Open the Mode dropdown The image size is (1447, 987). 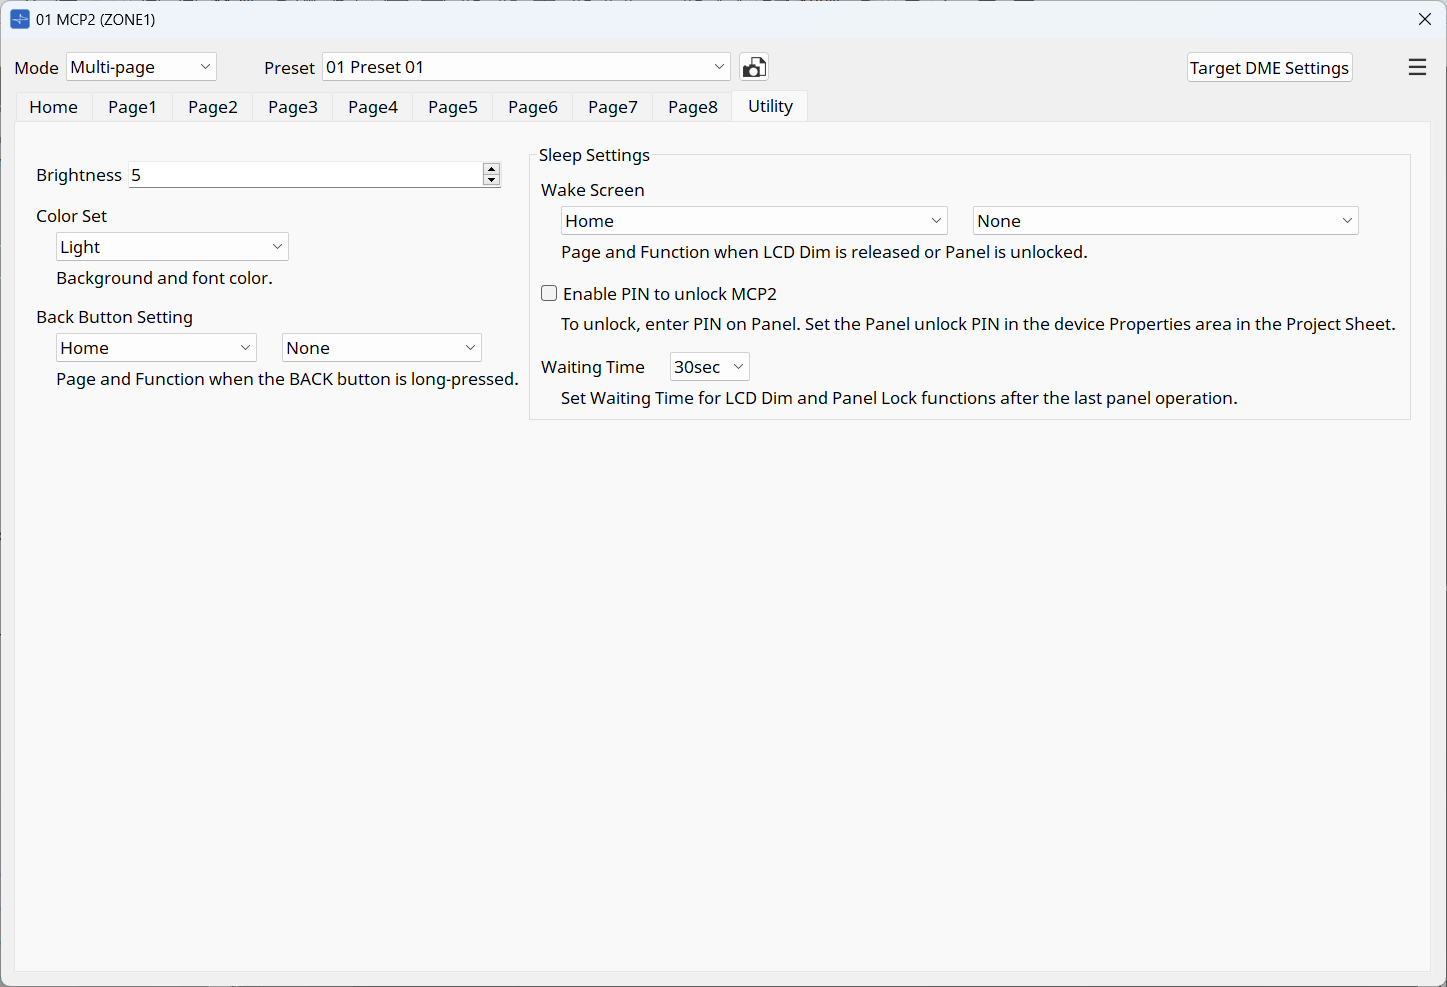coord(141,67)
